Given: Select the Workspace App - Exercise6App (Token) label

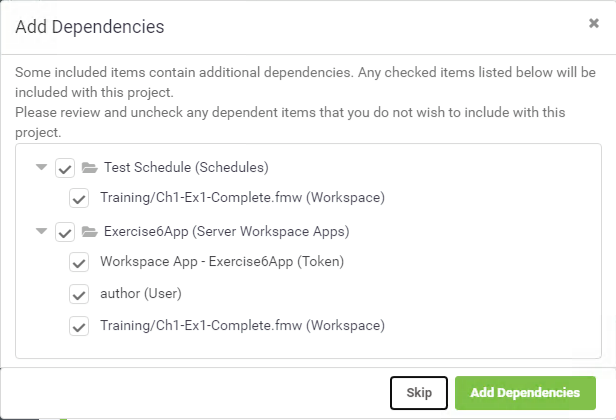Looking at the screenshot, I should point(222,262).
